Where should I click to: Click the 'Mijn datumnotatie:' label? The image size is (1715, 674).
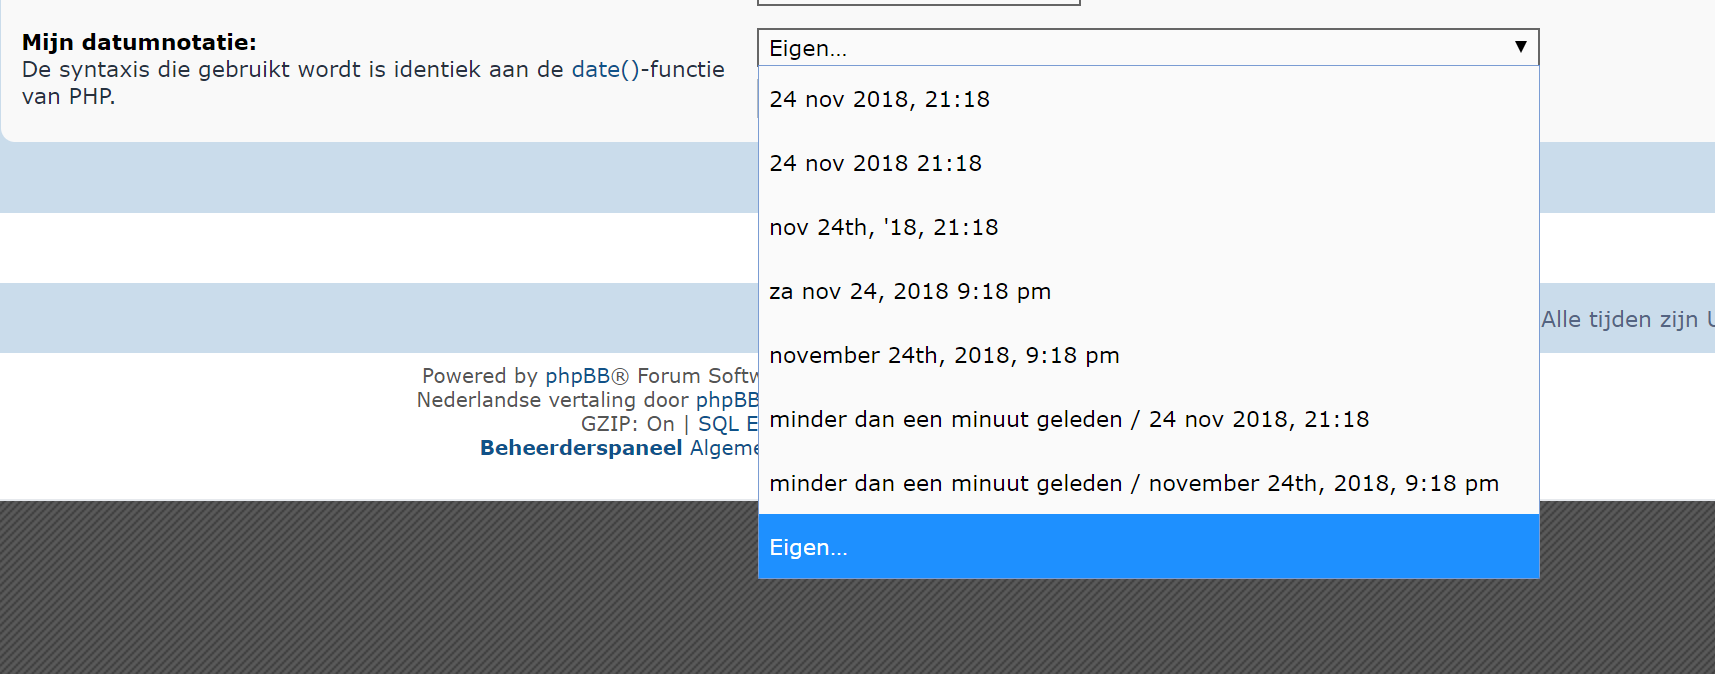tap(139, 42)
